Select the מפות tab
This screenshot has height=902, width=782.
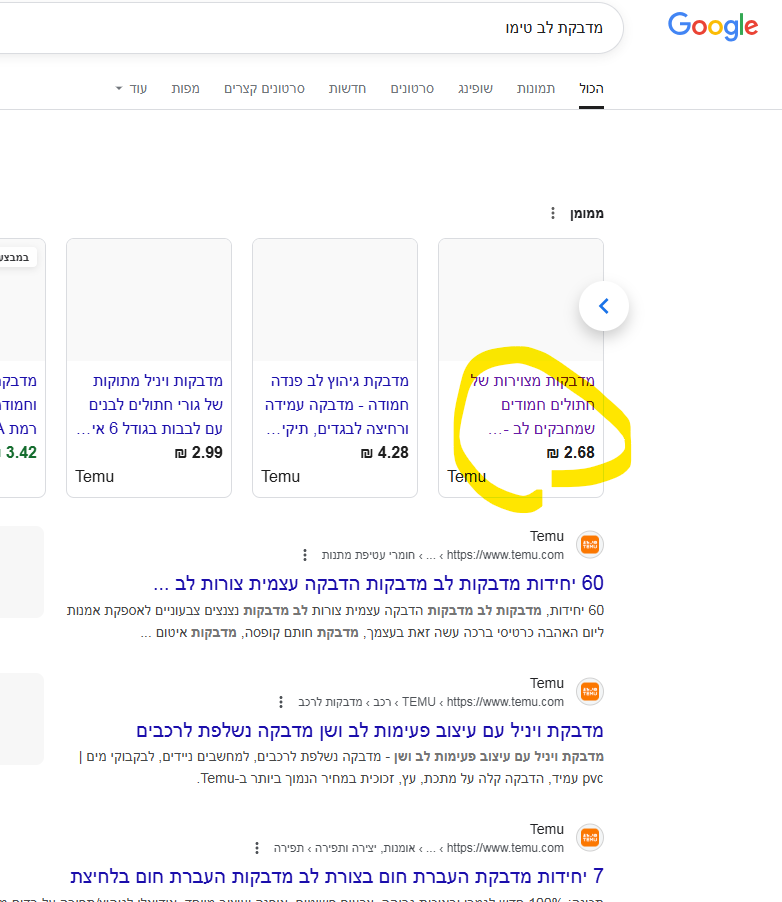[x=185, y=89]
